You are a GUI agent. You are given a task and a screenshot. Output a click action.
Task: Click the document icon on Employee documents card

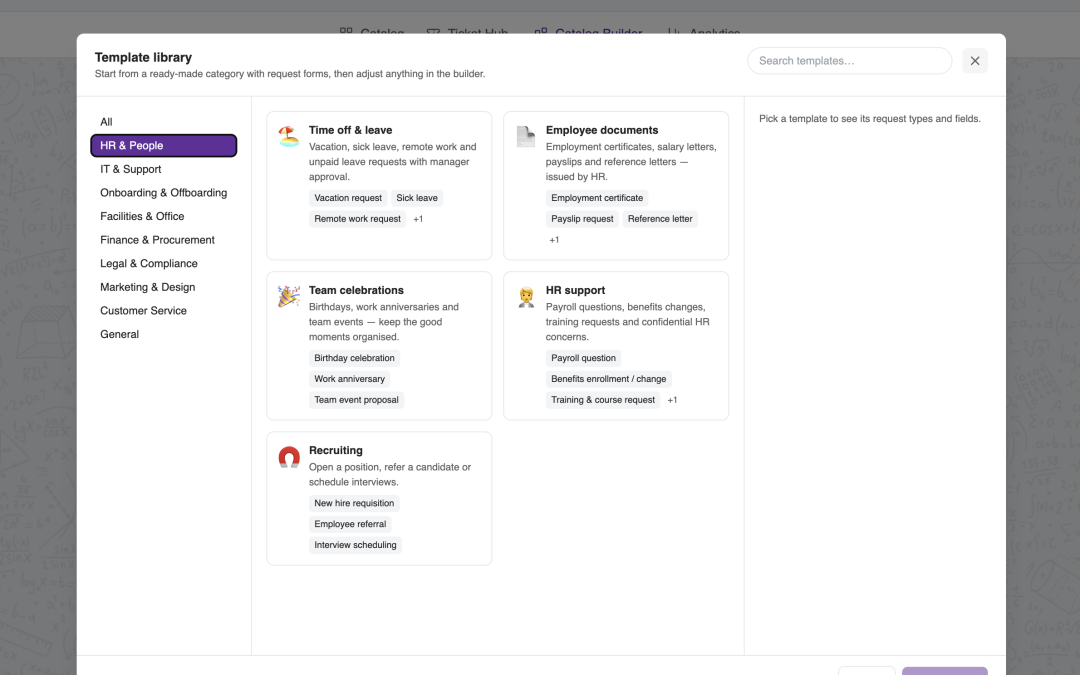coord(526,136)
